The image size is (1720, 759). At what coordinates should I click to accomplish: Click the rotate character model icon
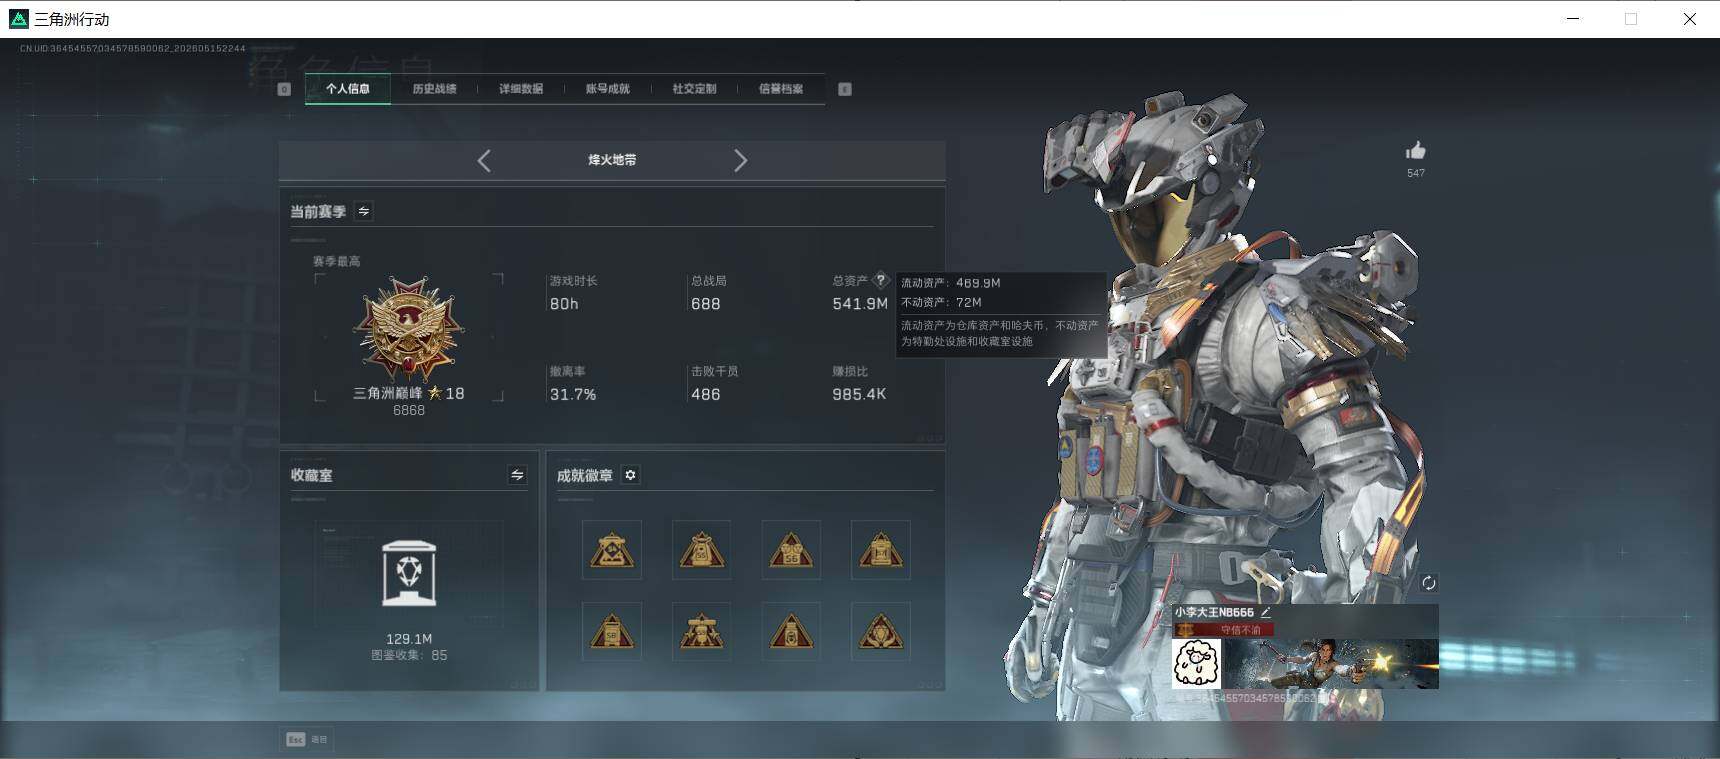click(x=1428, y=583)
